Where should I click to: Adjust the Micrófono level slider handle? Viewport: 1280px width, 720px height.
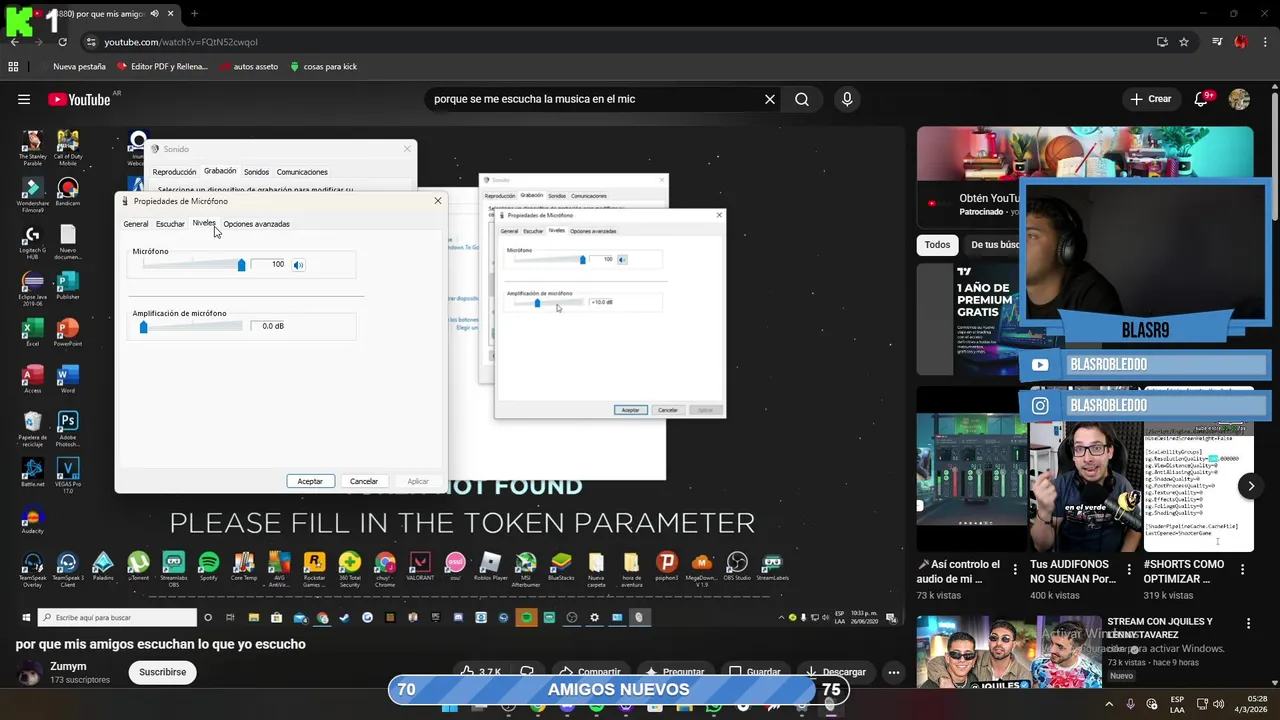(241, 265)
